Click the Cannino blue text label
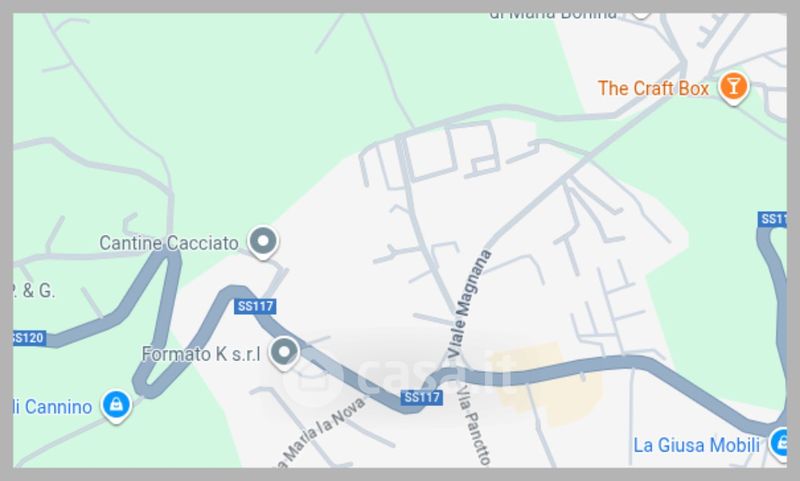 pos(53,407)
